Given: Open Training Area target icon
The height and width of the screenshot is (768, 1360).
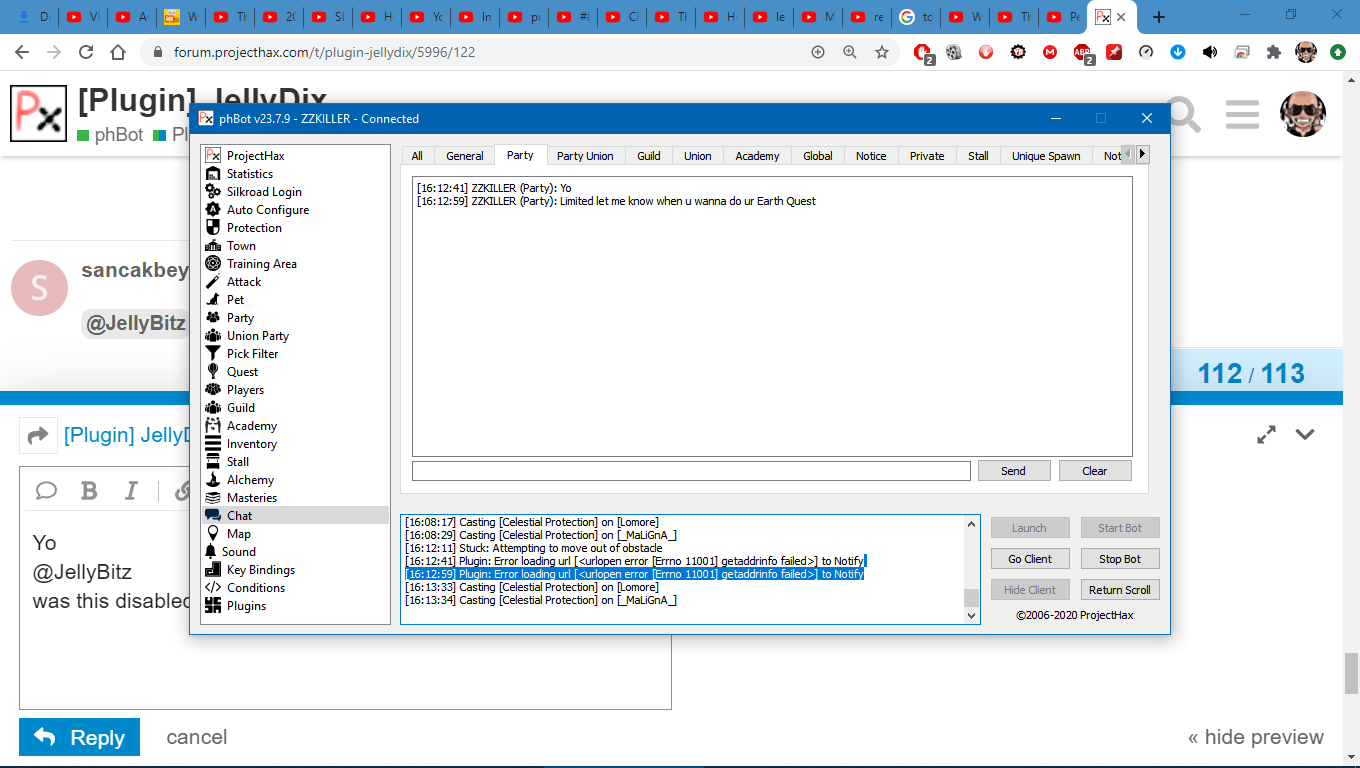Looking at the screenshot, I should (x=212, y=264).
